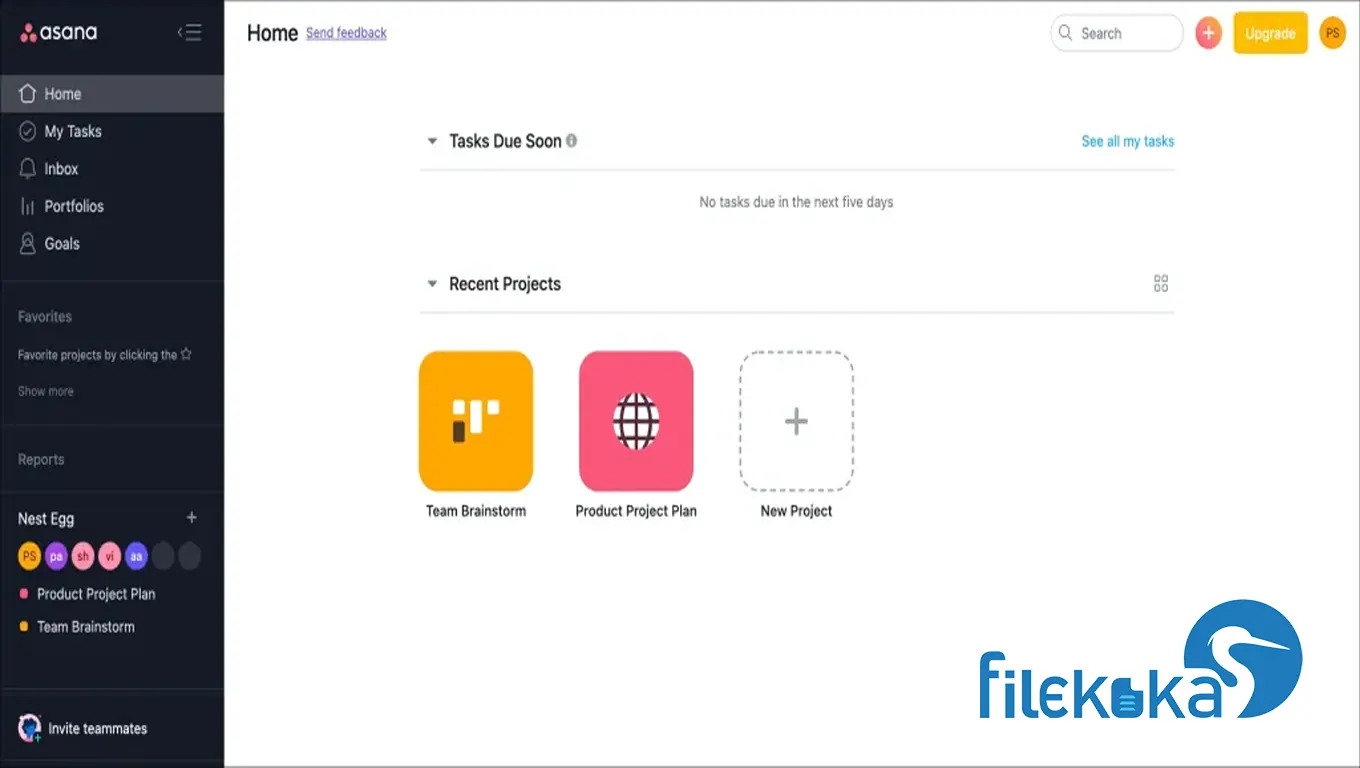Collapse the Tasks Due Soon section
This screenshot has height=768, width=1360.
point(432,142)
